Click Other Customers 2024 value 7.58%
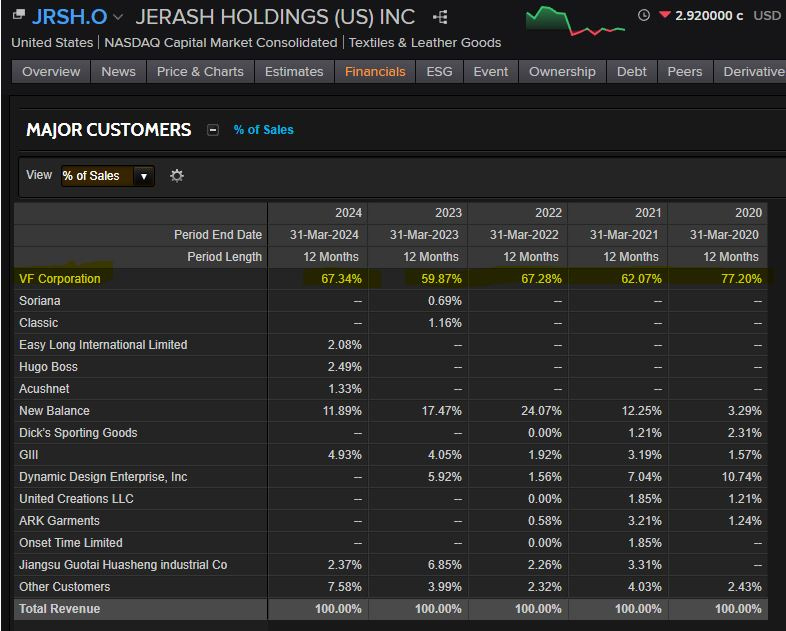786x631 pixels. 345,587
